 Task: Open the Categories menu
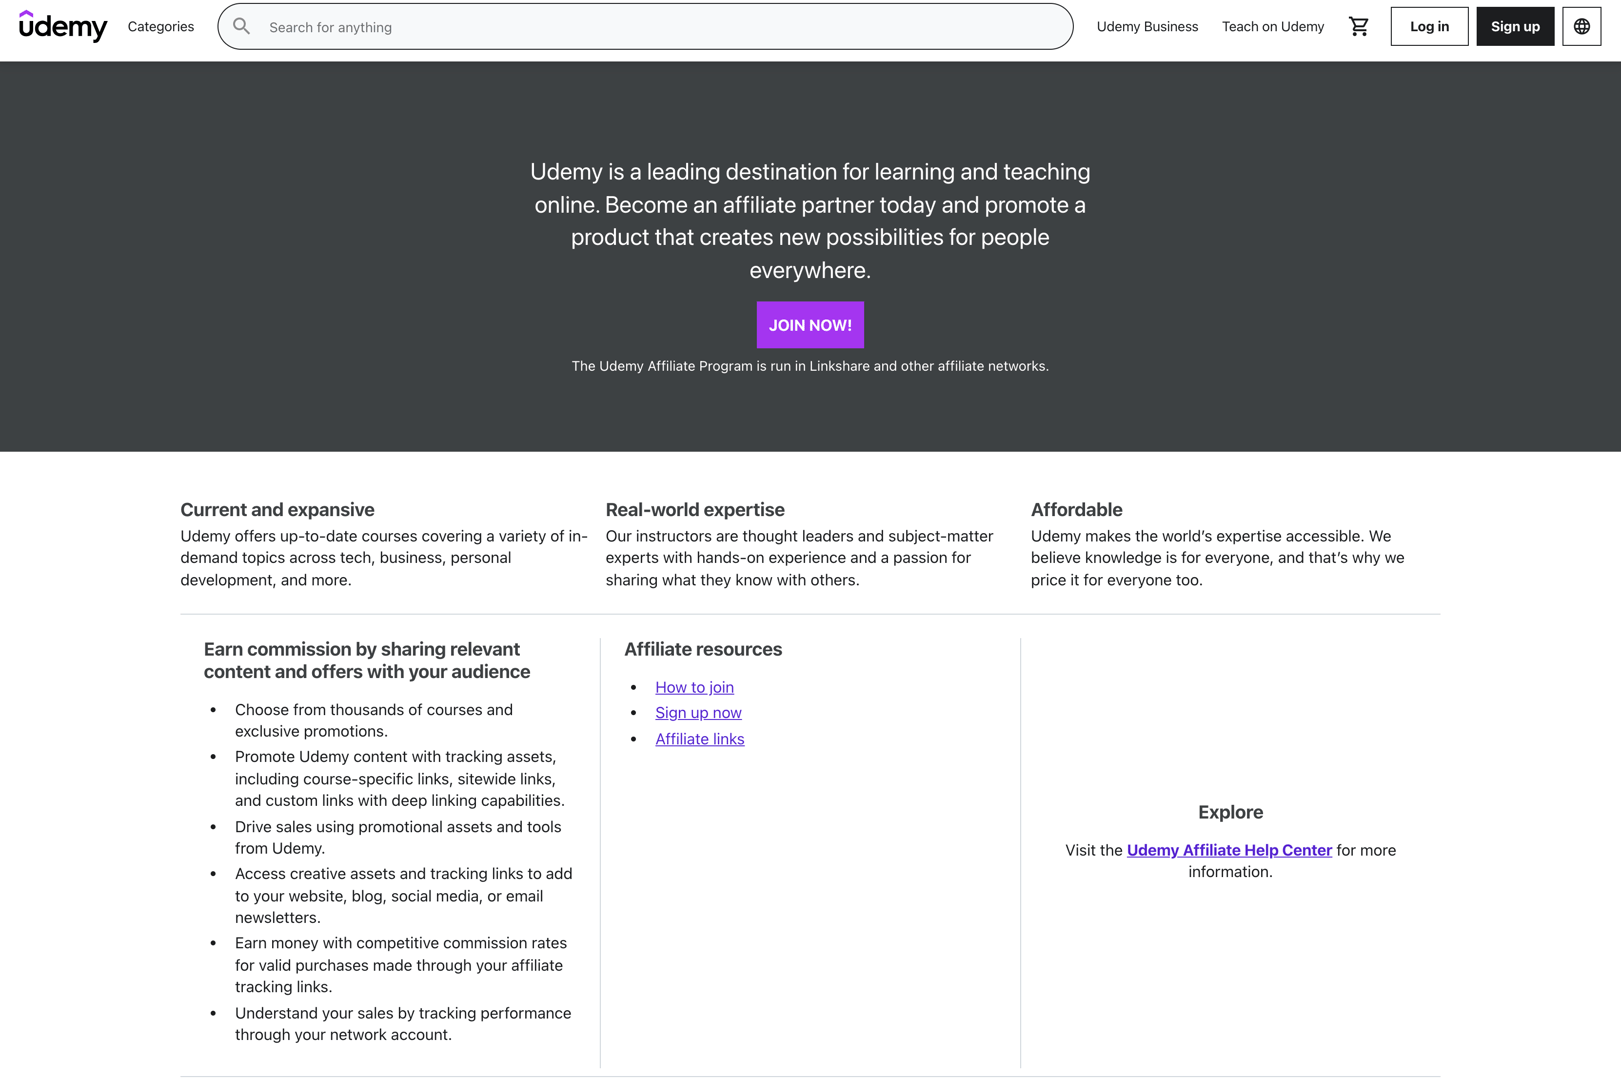click(x=160, y=26)
